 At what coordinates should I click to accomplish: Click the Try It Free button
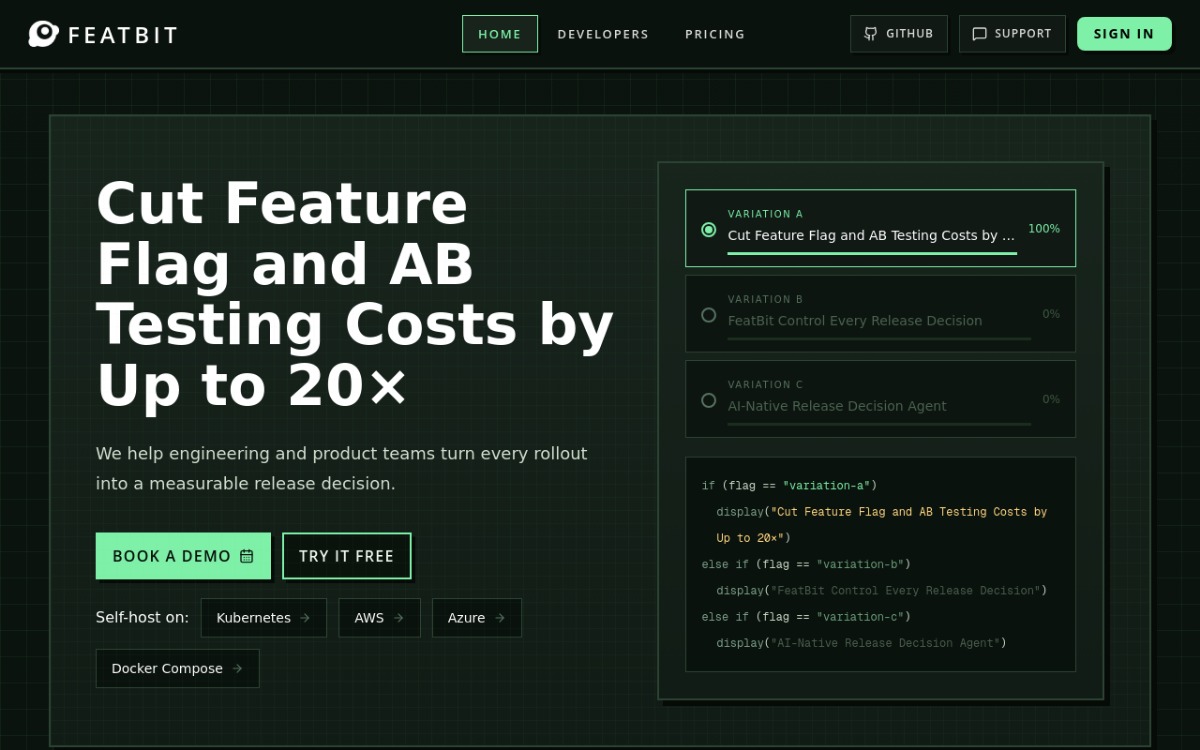click(x=346, y=556)
